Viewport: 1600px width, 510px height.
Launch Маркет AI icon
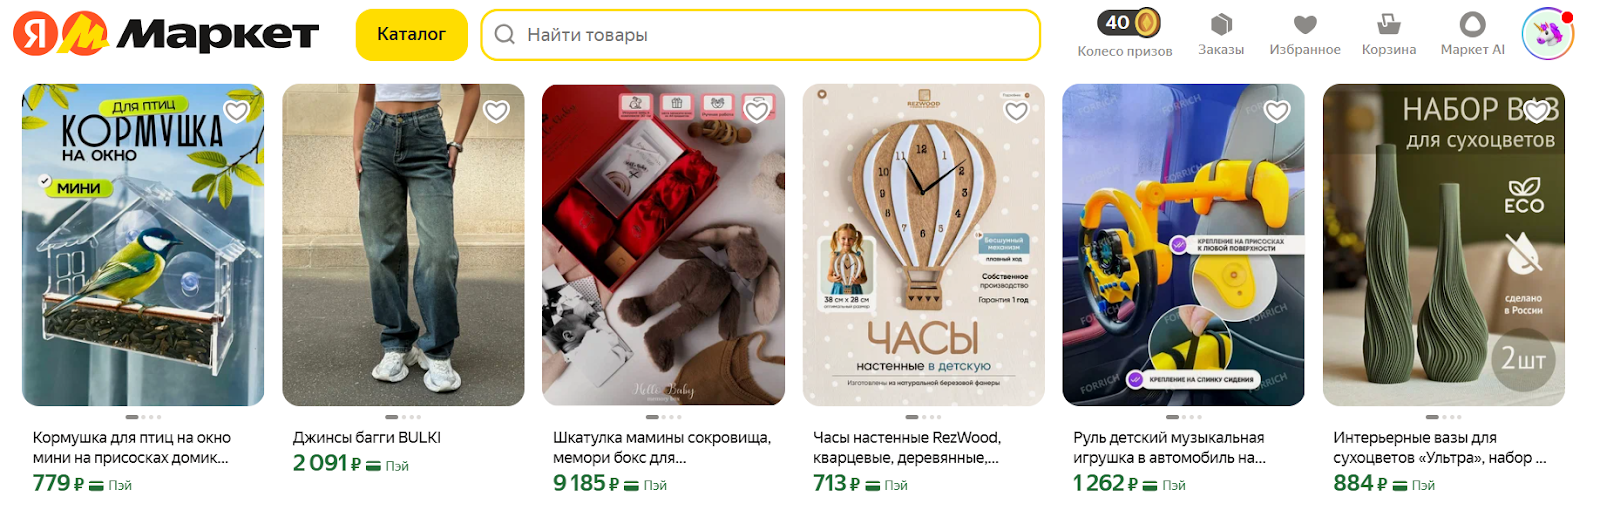tap(1472, 24)
